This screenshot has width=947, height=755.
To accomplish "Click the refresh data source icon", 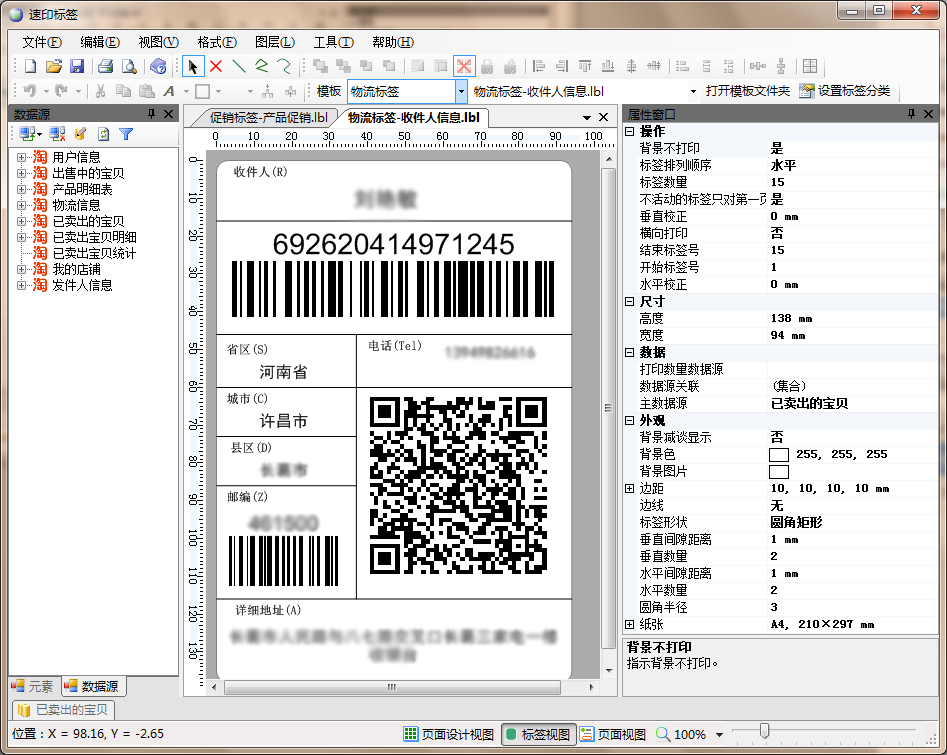I will [103, 134].
